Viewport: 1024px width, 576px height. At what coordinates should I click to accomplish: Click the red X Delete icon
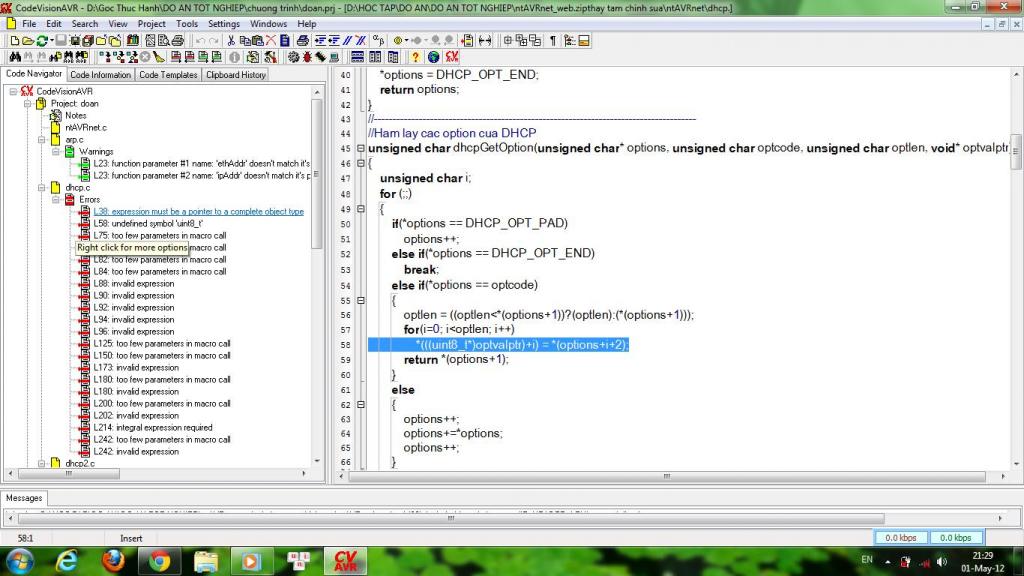271,40
